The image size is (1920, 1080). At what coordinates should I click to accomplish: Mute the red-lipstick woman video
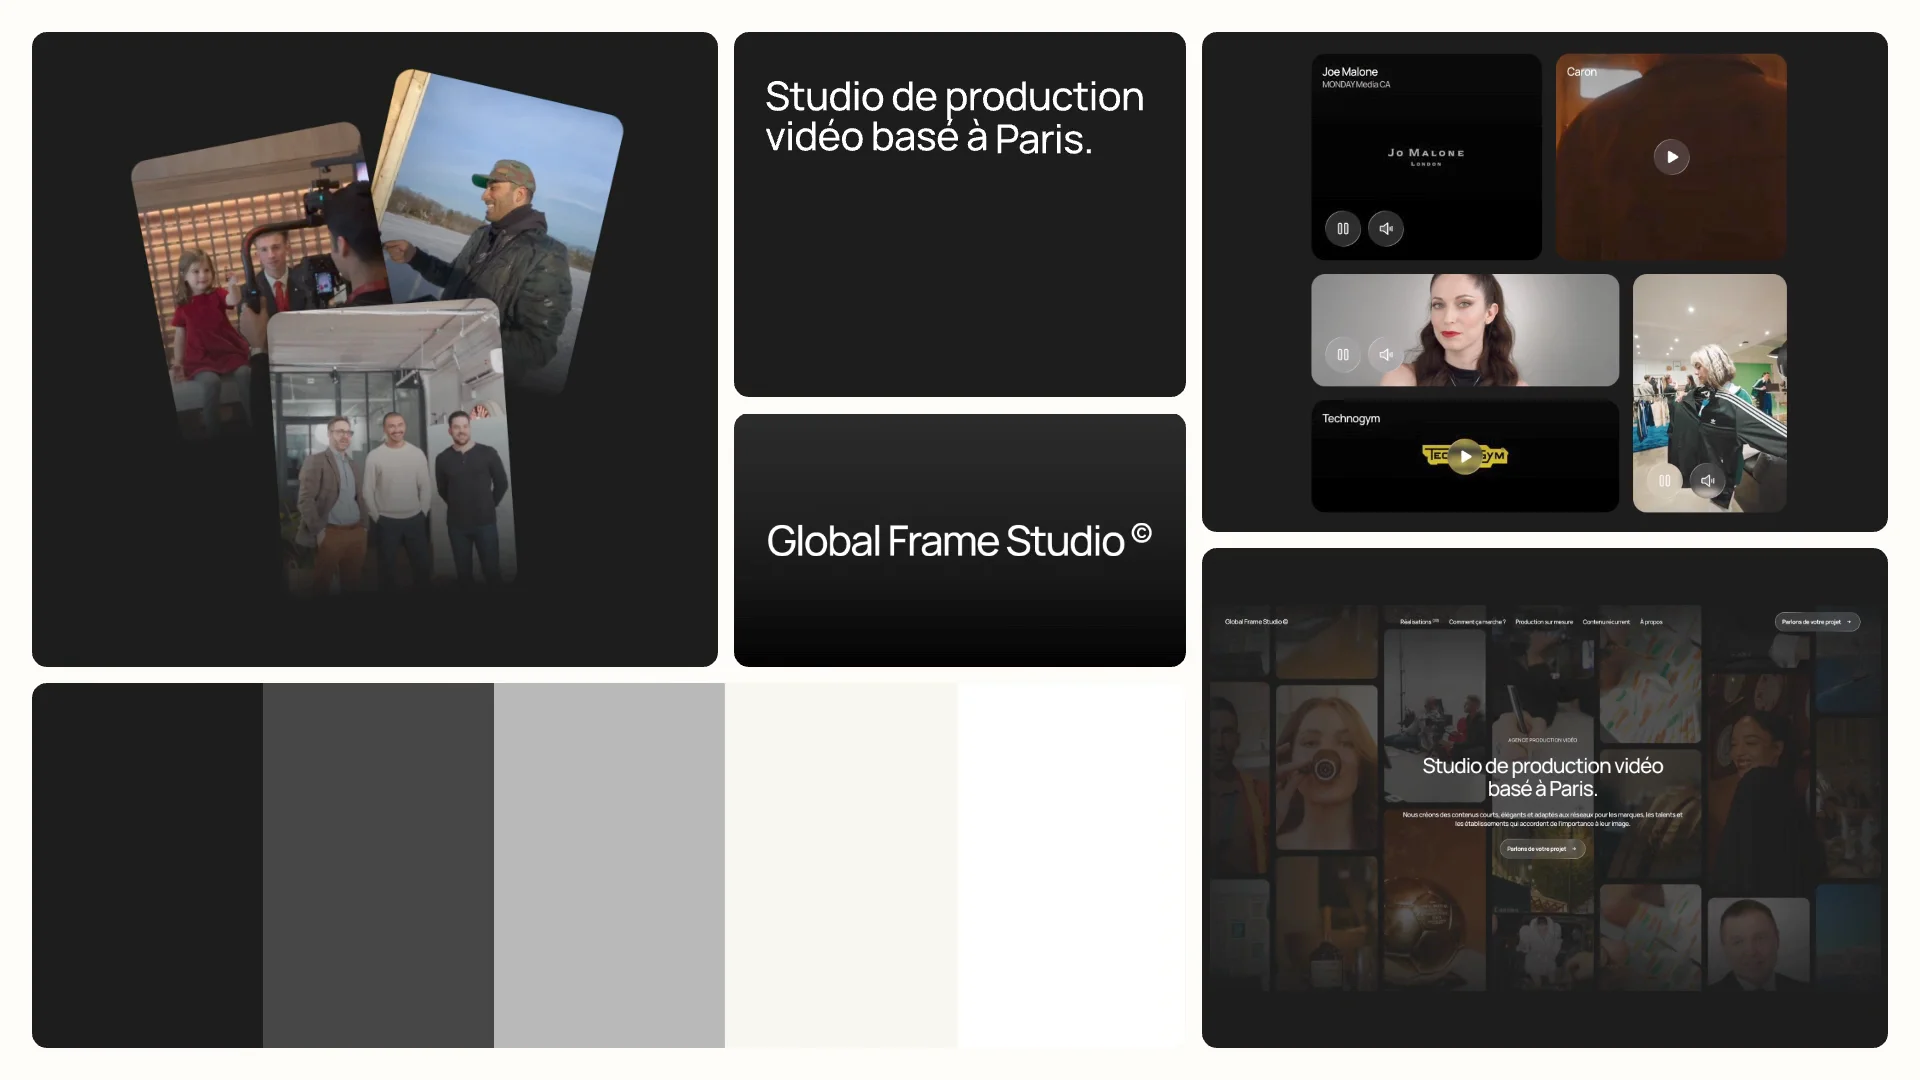pos(1386,355)
